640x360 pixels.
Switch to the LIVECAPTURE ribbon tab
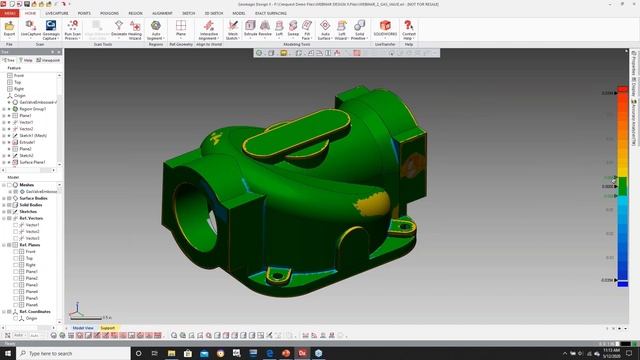point(57,13)
